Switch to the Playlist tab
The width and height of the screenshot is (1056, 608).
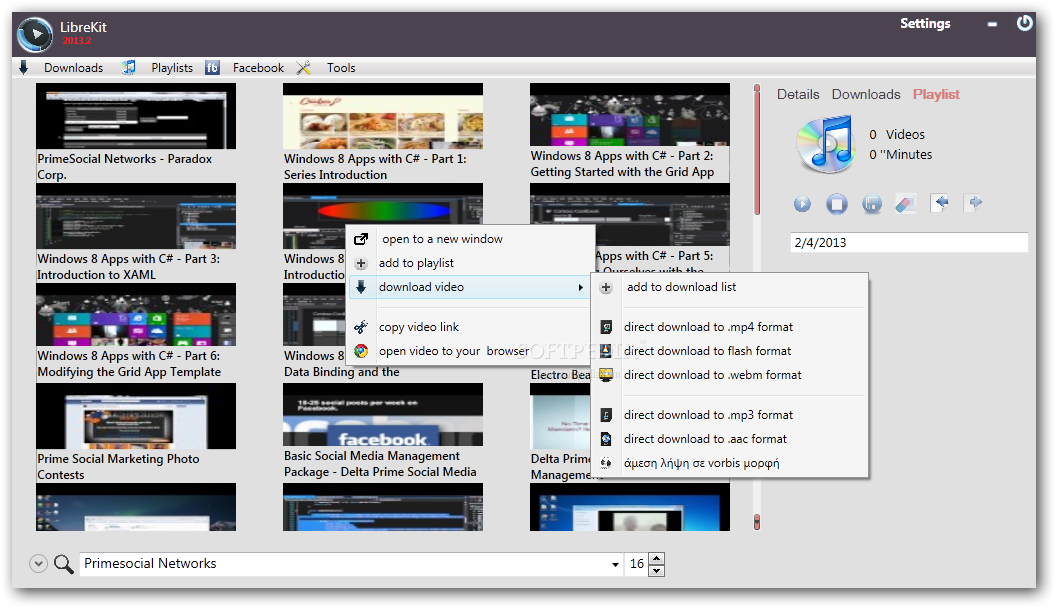[936, 94]
